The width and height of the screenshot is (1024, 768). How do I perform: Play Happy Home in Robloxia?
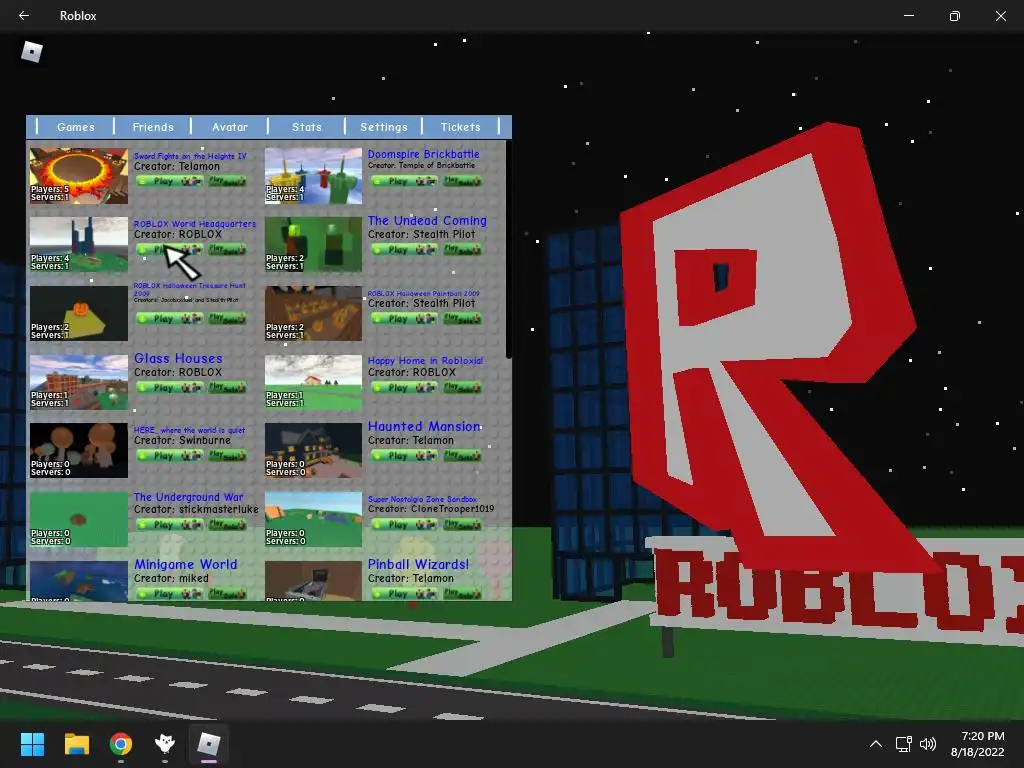pyautogui.click(x=404, y=387)
